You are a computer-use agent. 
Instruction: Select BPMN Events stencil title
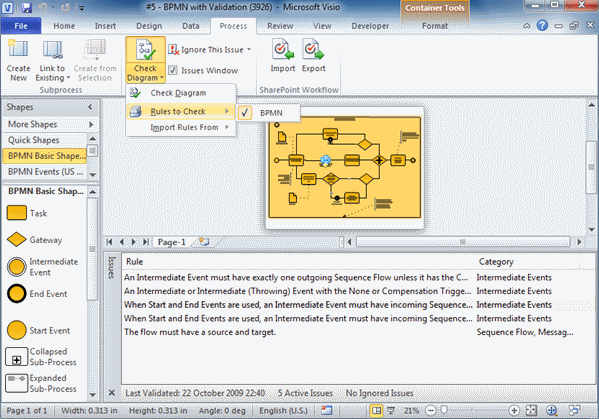[45, 172]
